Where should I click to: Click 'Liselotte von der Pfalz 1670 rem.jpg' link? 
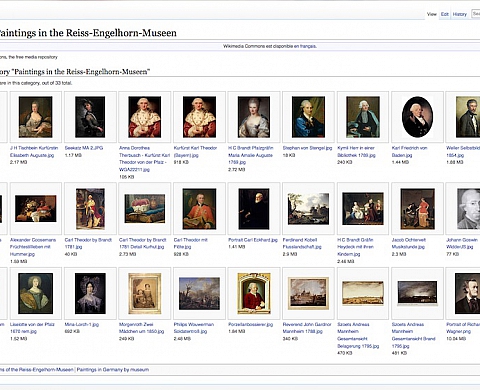click(x=32, y=328)
